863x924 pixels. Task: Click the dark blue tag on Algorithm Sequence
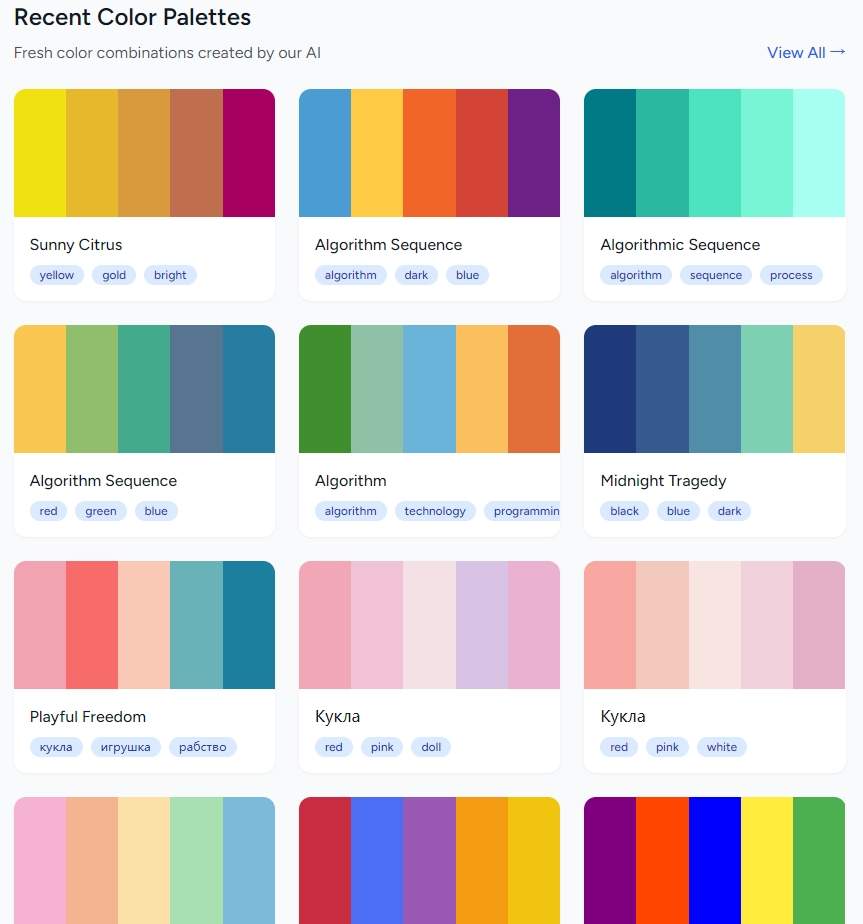tap(467, 275)
